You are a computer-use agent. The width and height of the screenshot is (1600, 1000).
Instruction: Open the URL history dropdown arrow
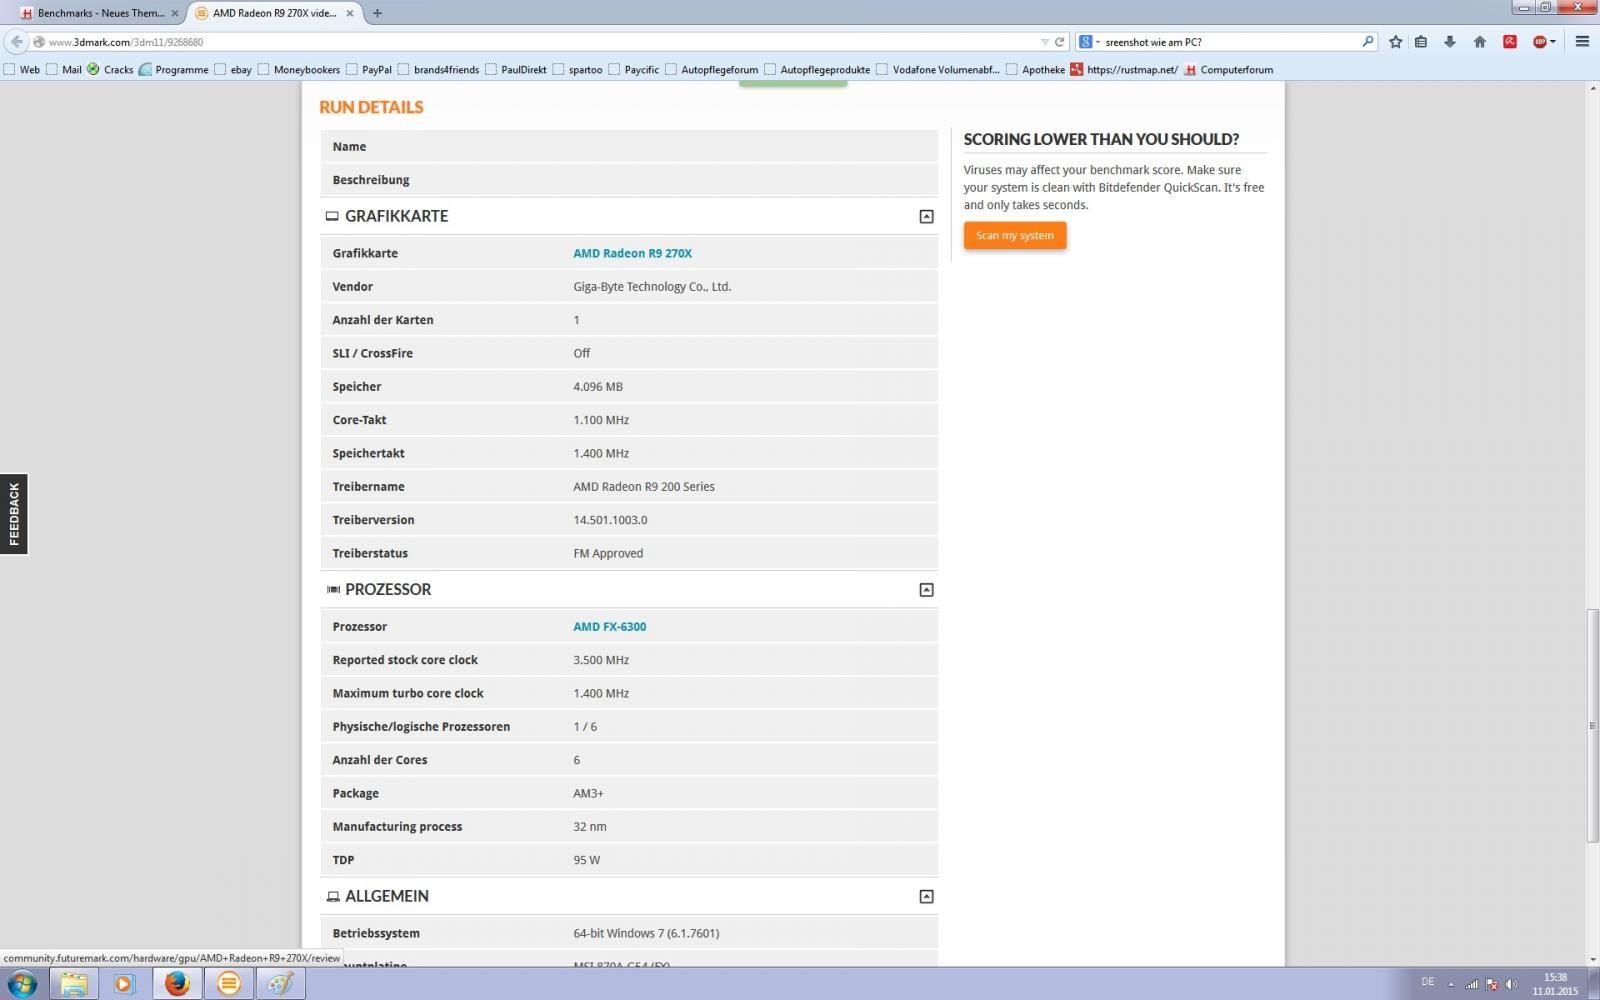tap(1045, 42)
